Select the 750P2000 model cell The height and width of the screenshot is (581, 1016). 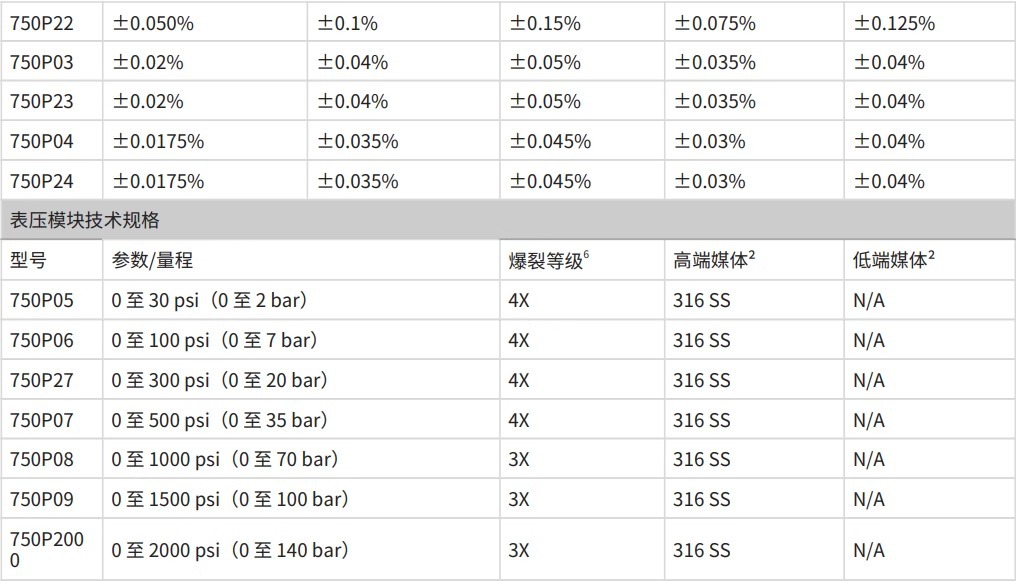point(46,550)
